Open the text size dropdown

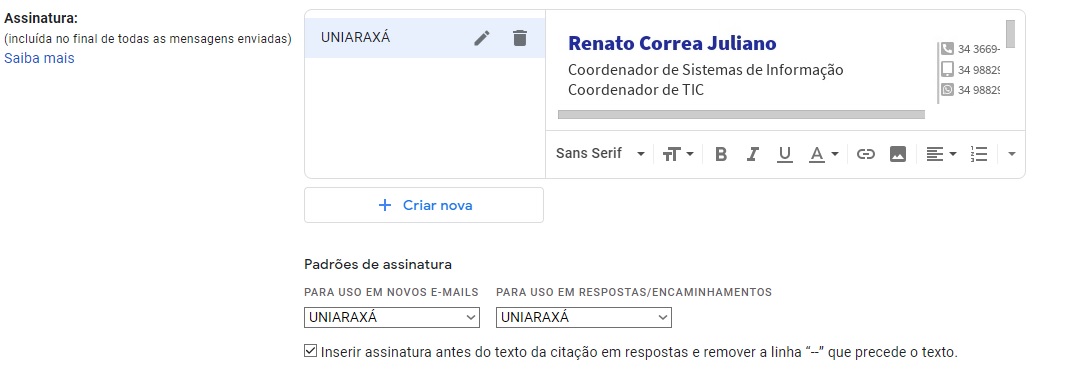tap(678, 155)
